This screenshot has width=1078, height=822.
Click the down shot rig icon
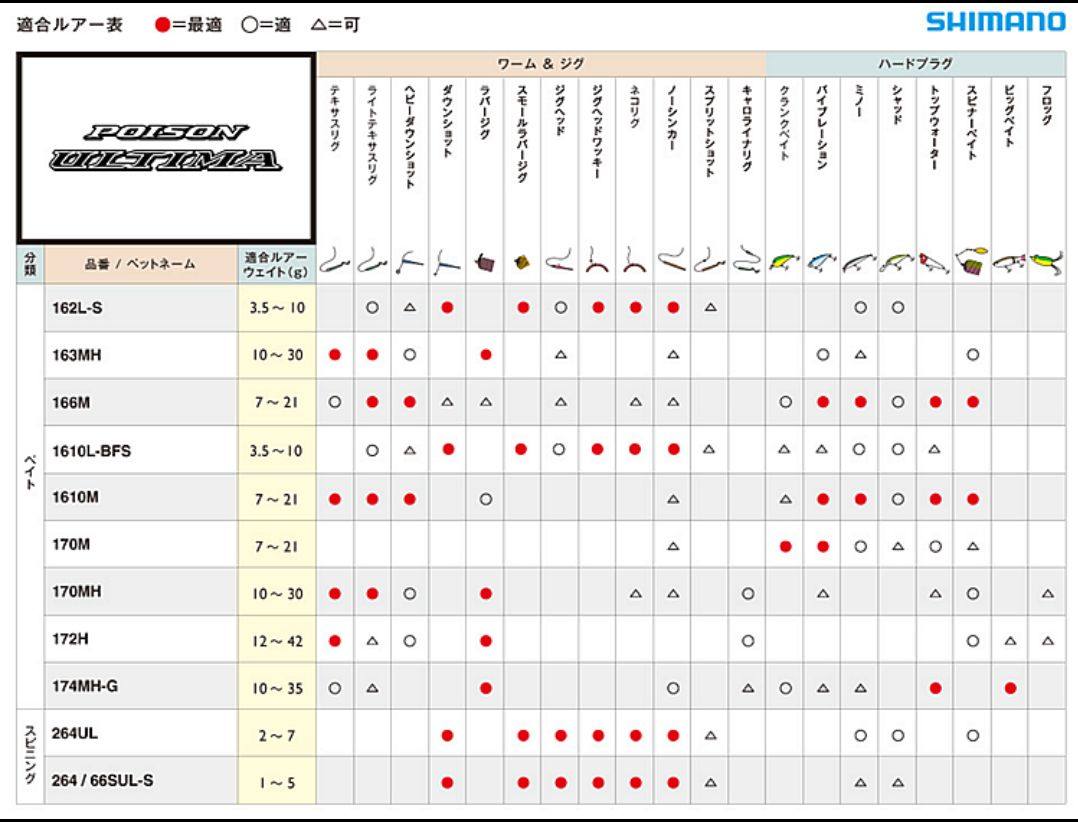(x=447, y=263)
